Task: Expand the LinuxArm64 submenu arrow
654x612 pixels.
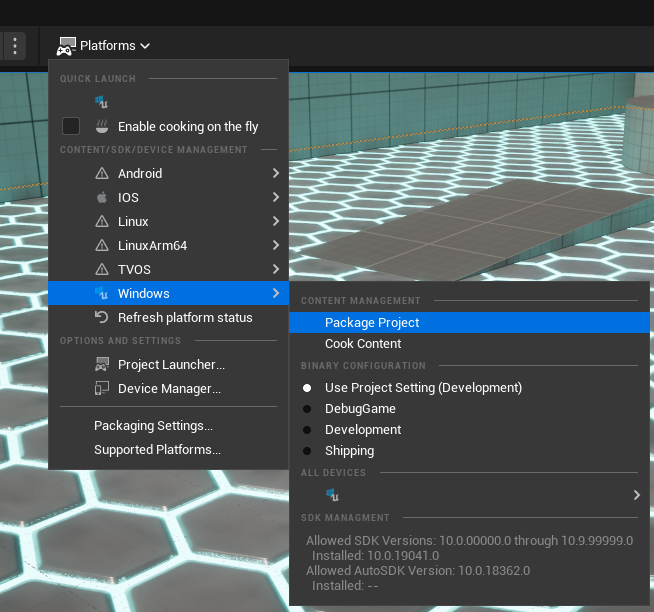Action: coord(276,245)
